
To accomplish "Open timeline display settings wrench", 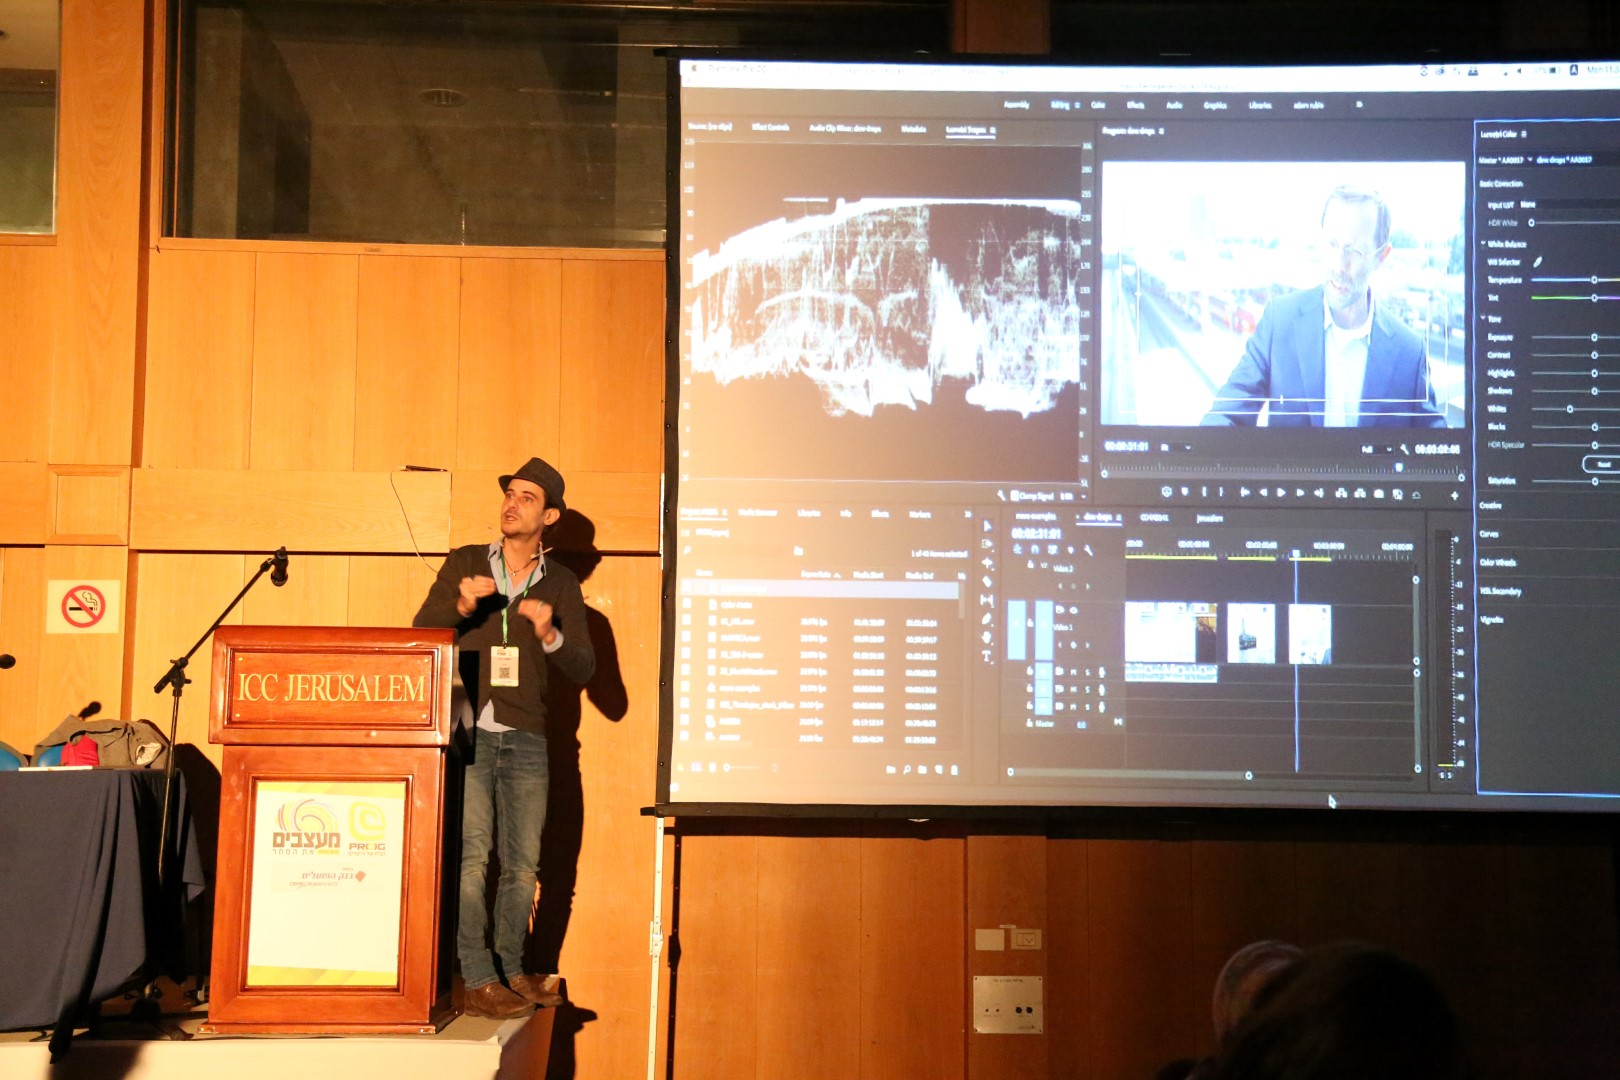I will tap(1089, 550).
